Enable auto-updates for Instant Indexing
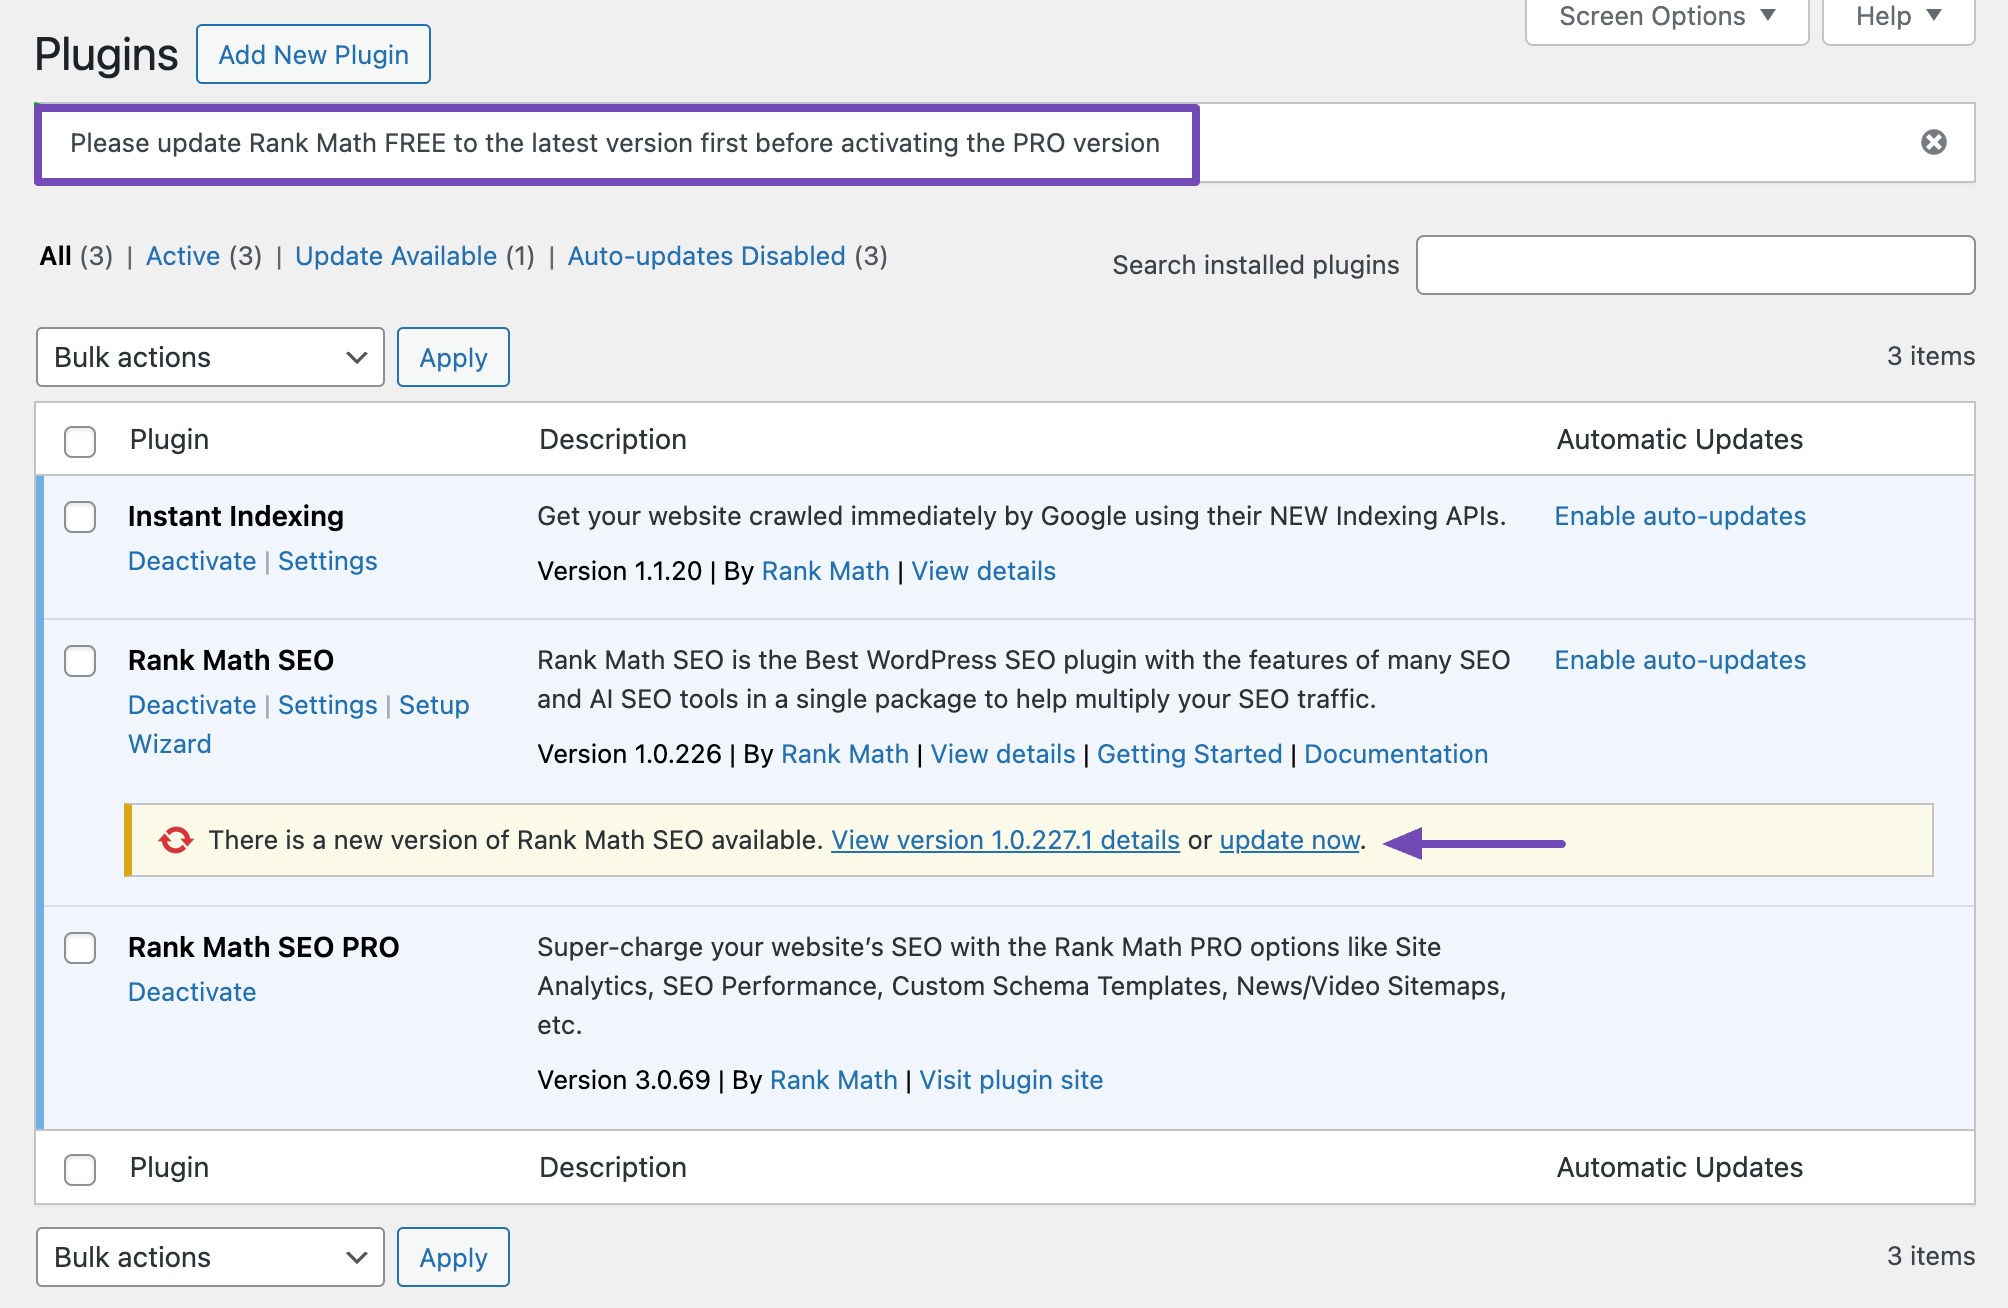The height and width of the screenshot is (1308, 2008). click(x=1680, y=516)
